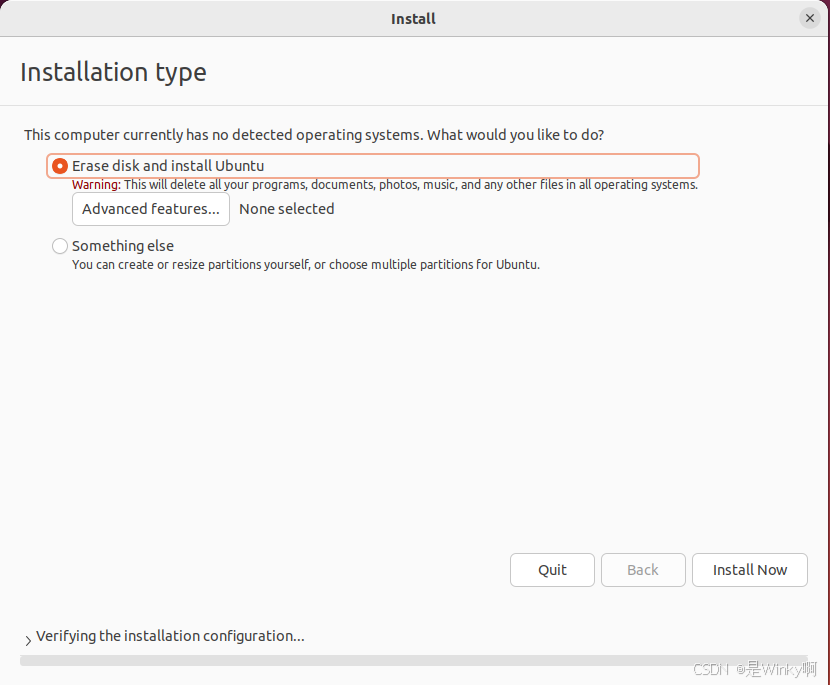The height and width of the screenshot is (685, 830).
Task: Click the Verifying the installation configuration text
Action: coord(170,636)
